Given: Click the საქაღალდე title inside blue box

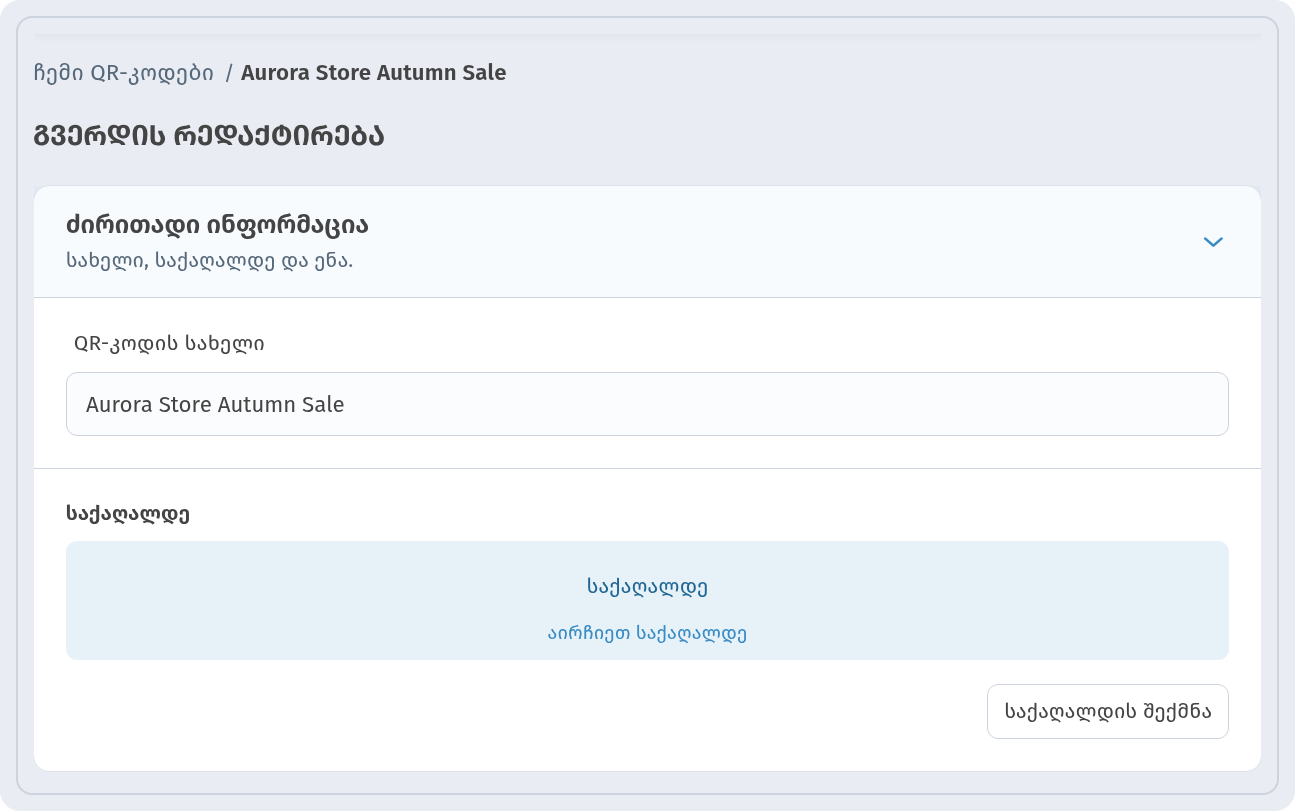Looking at the screenshot, I should 647,587.
